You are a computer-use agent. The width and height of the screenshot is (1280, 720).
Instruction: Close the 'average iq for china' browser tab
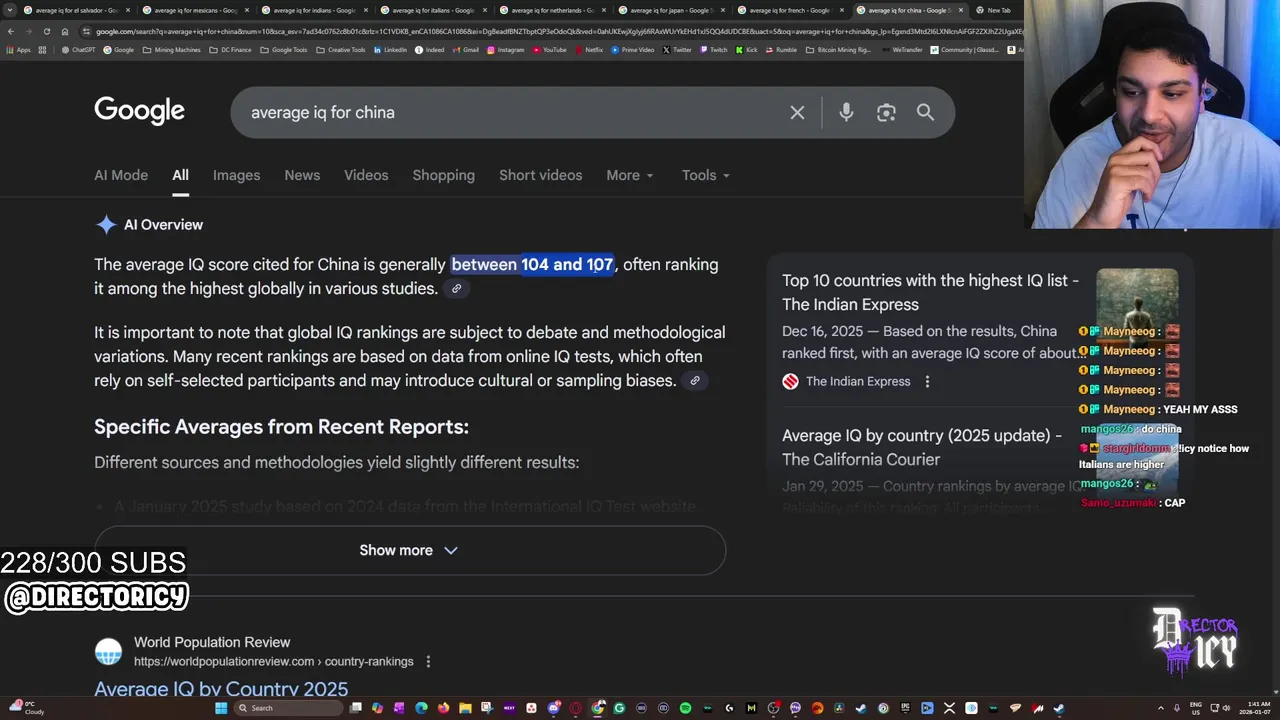tap(961, 10)
